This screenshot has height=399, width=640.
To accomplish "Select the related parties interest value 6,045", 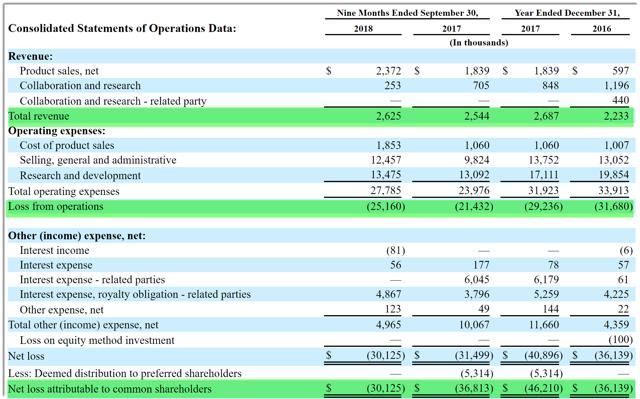I will 477,280.
